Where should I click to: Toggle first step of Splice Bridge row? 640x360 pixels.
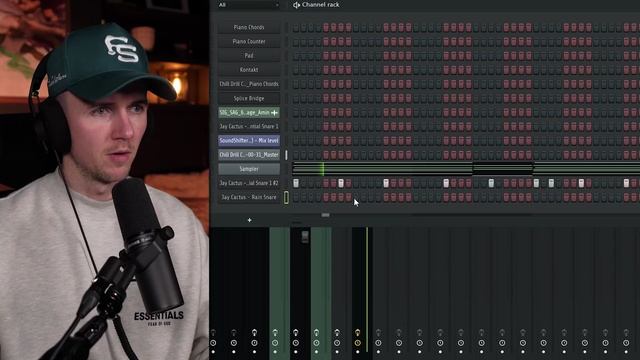296,98
